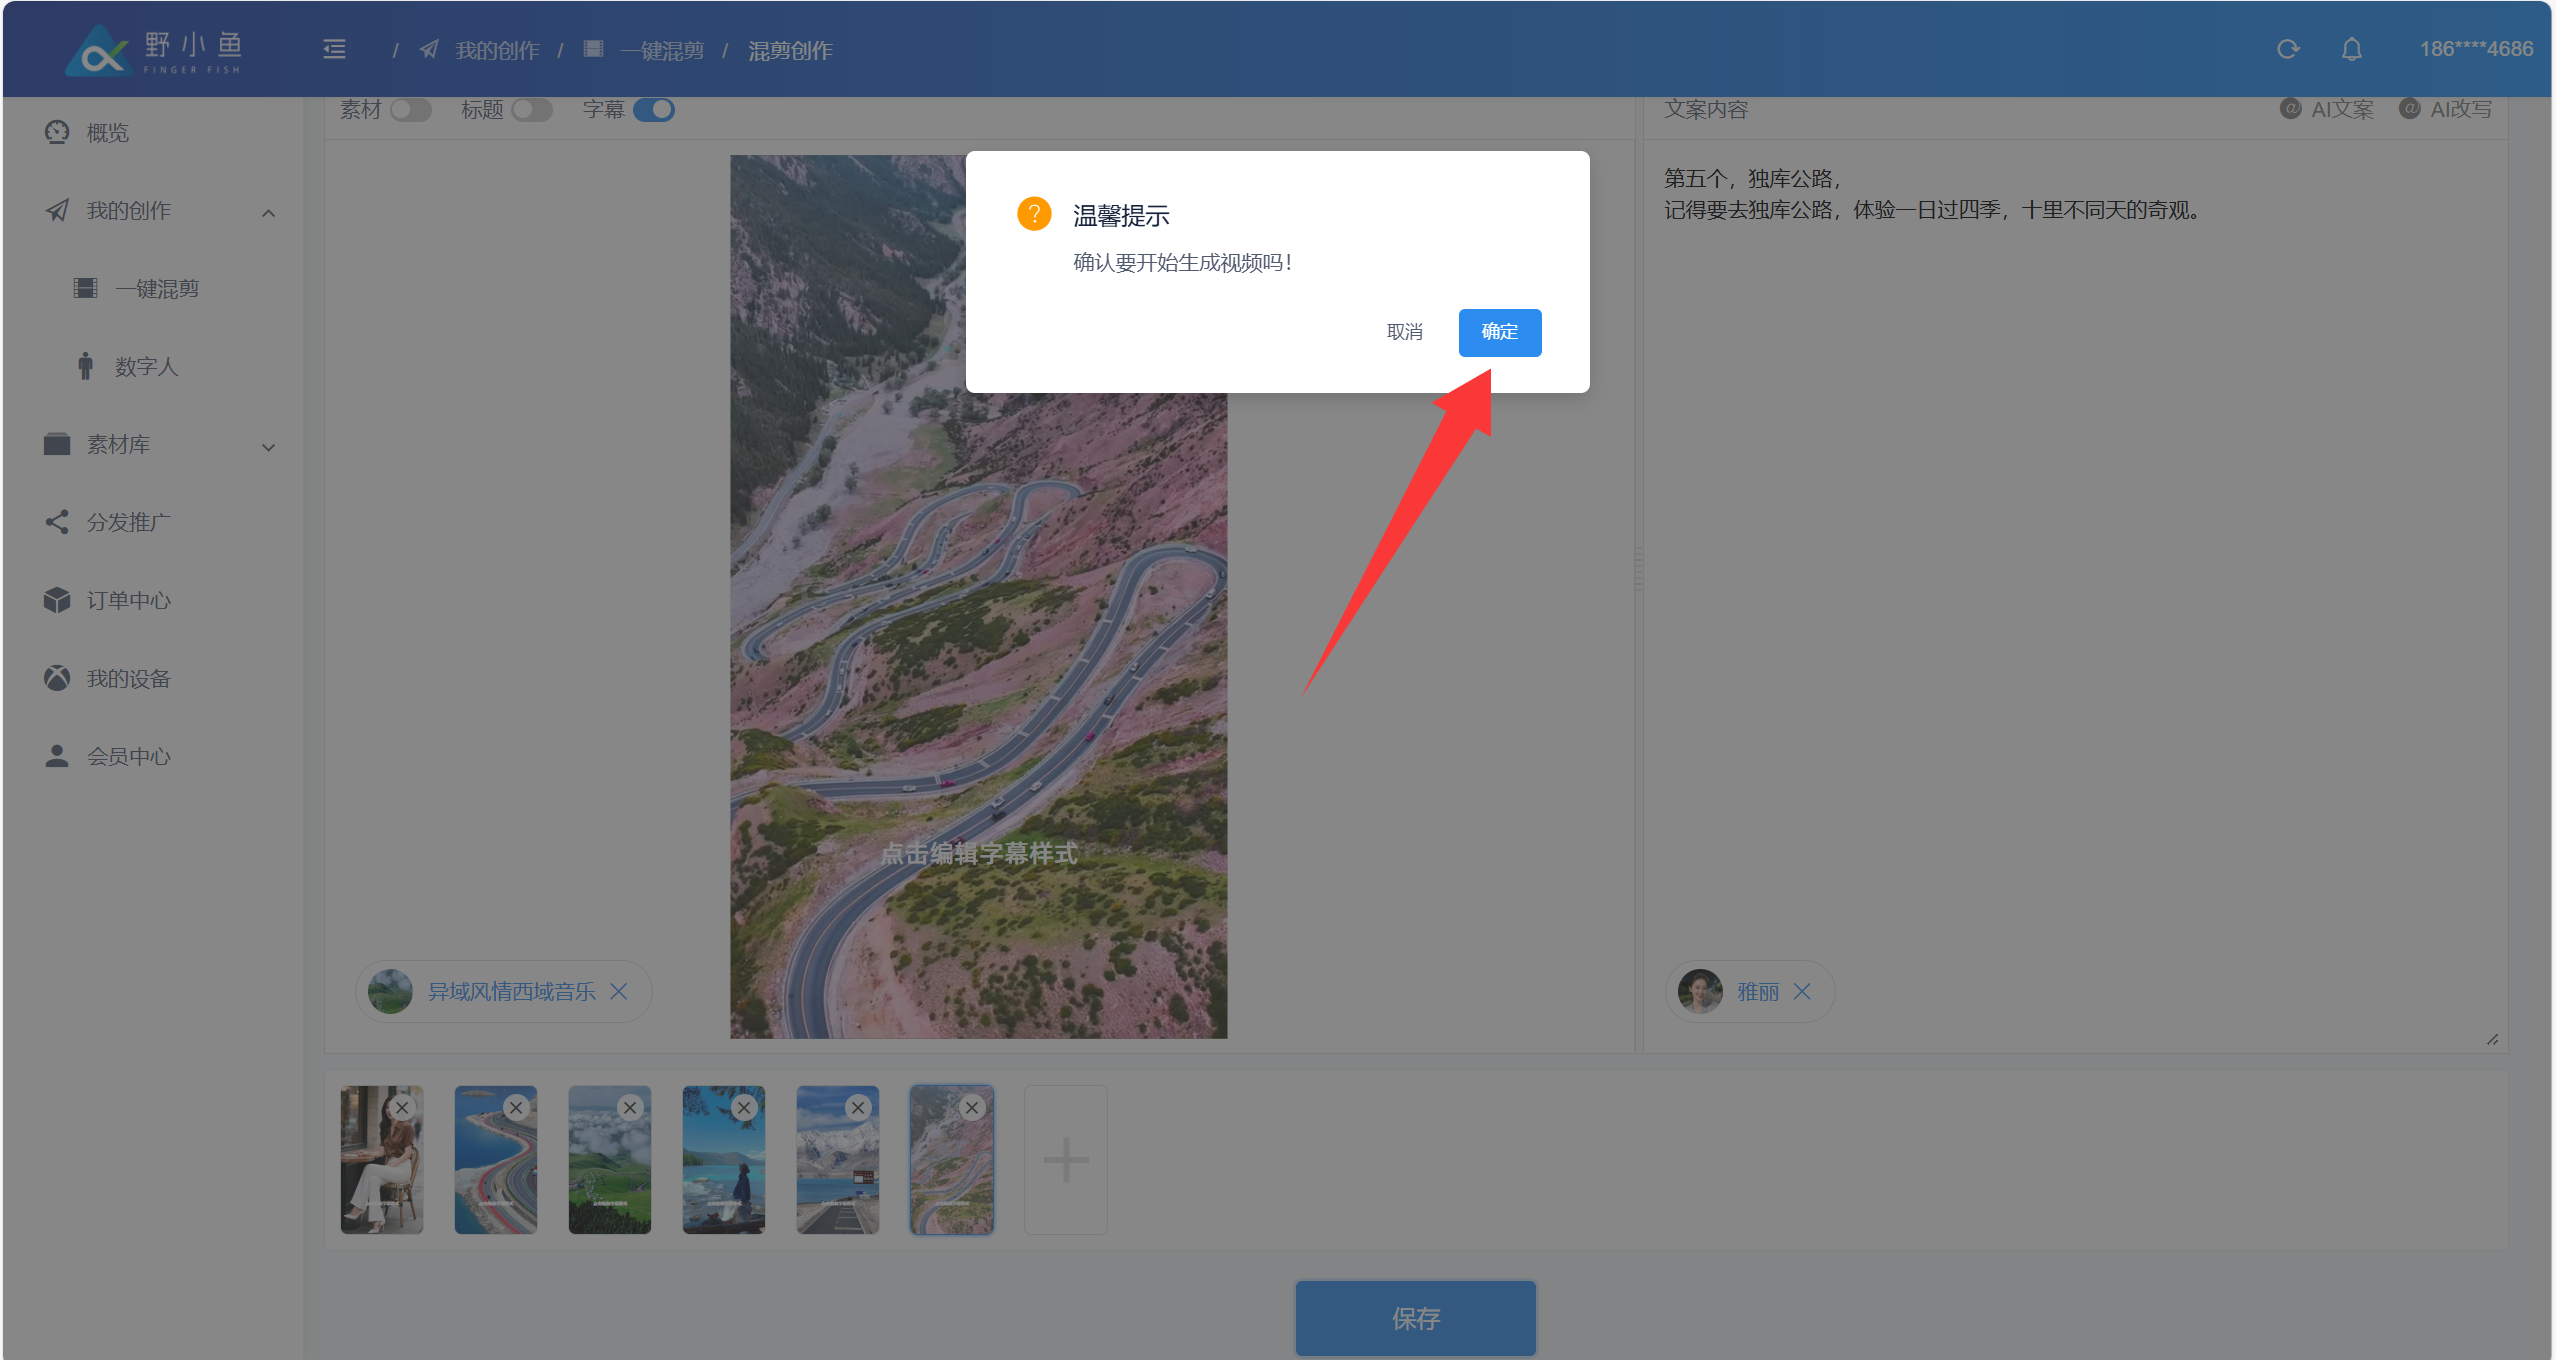Viewport: 2556px width, 1360px height.
Task: Confirm video generation with 确定
Action: (1499, 332)
